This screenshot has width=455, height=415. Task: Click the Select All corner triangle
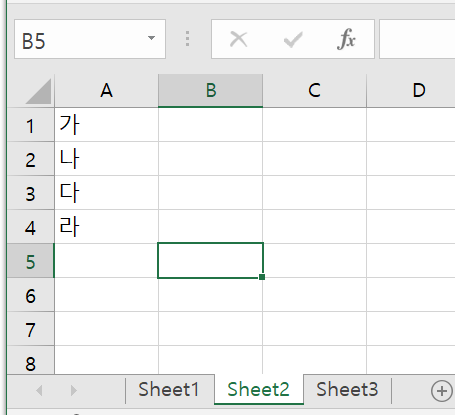(38, 91)
